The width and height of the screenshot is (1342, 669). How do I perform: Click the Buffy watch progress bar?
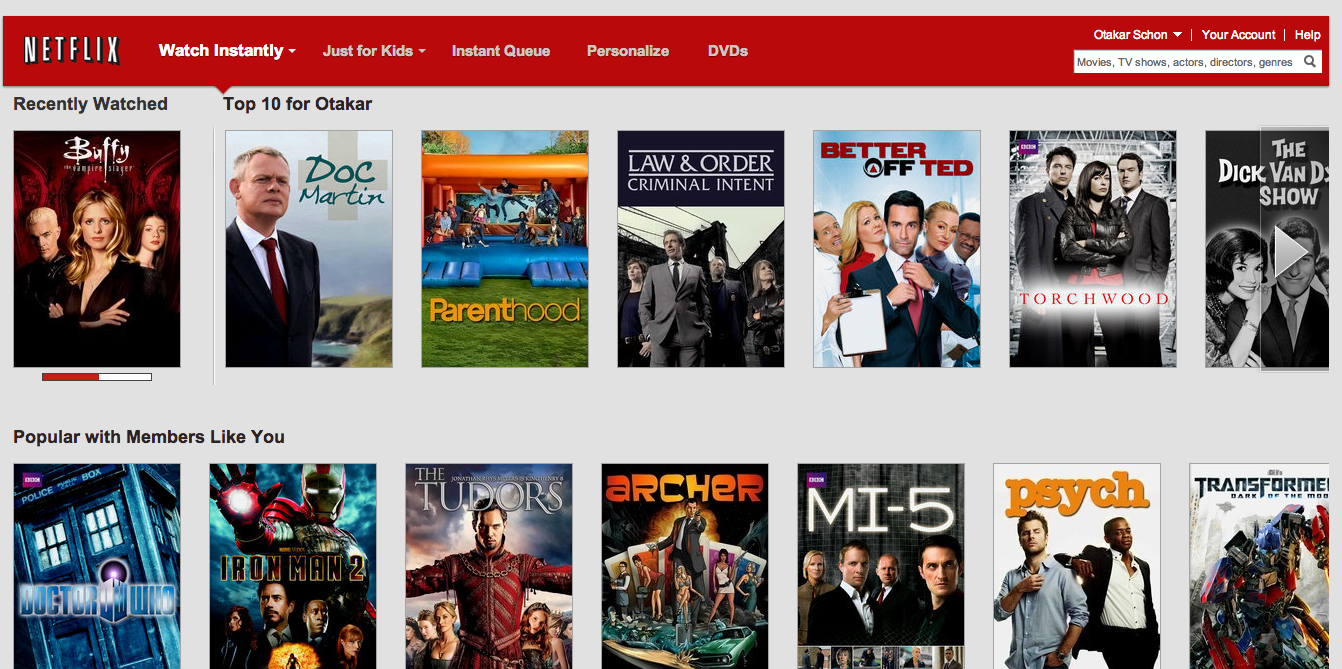(x=97, y=377)
